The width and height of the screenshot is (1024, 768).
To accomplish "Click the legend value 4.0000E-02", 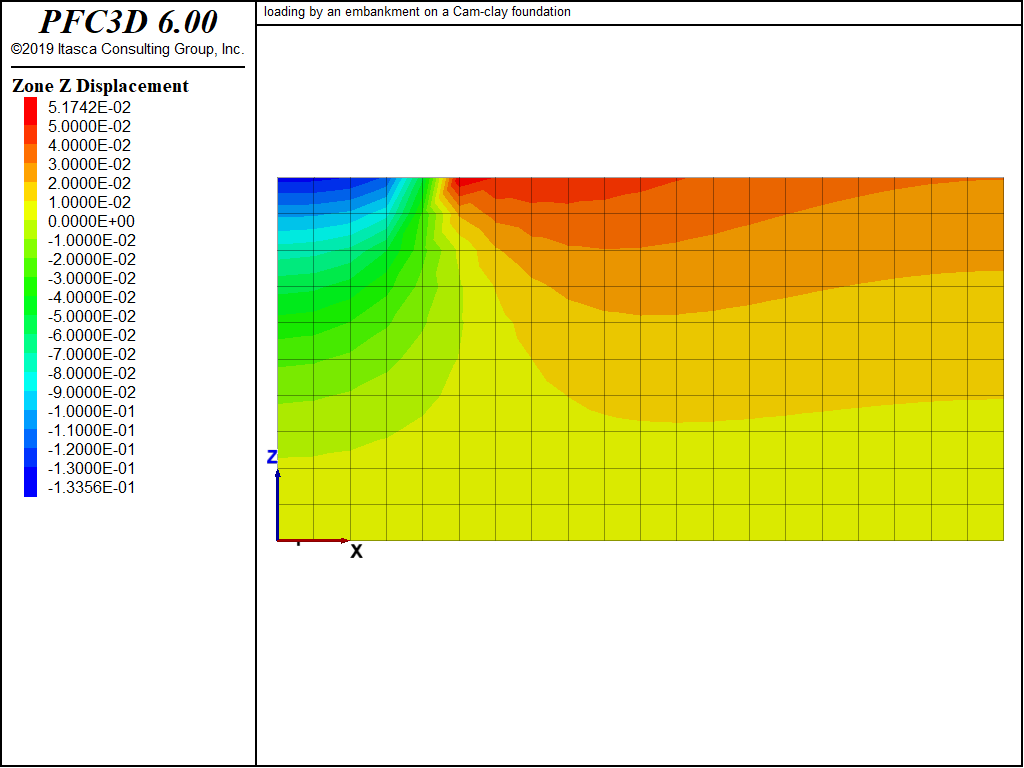I will [x=89, y=145].
